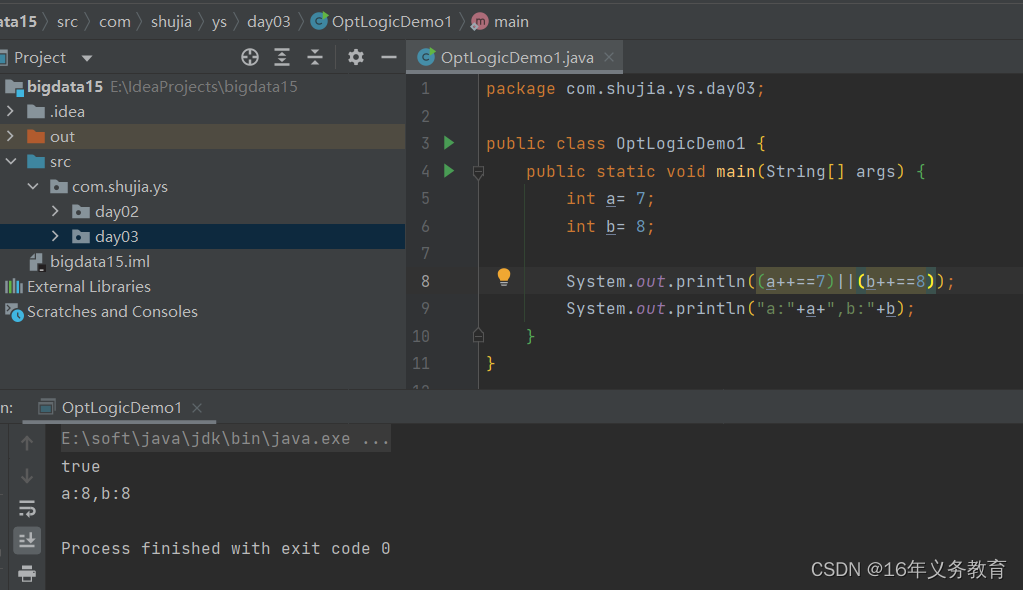Click fold end marker at line 10
The image size is (1023, 590).
[x=478, y=335]
